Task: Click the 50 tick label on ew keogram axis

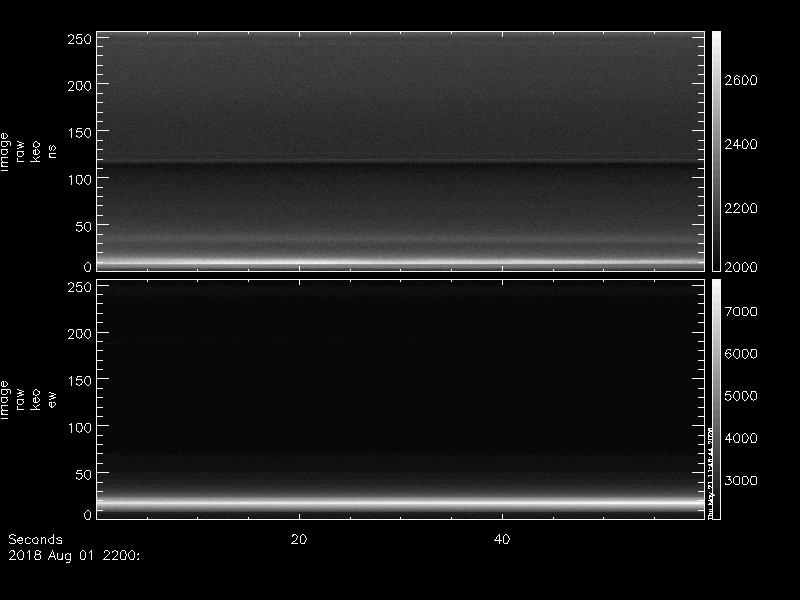Action: 83,474
